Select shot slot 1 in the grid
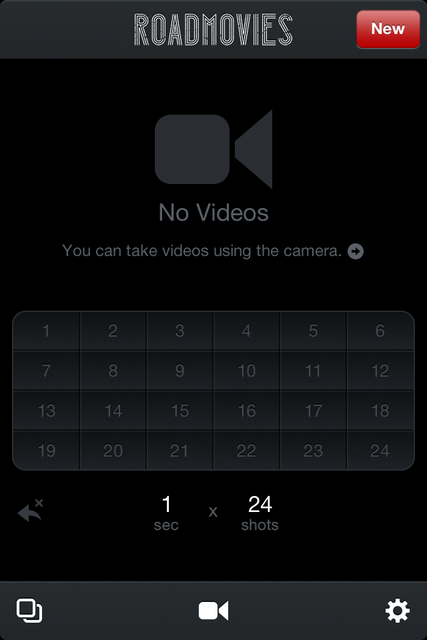This screenshot has width=427, height=640. (x=46, y=331)
